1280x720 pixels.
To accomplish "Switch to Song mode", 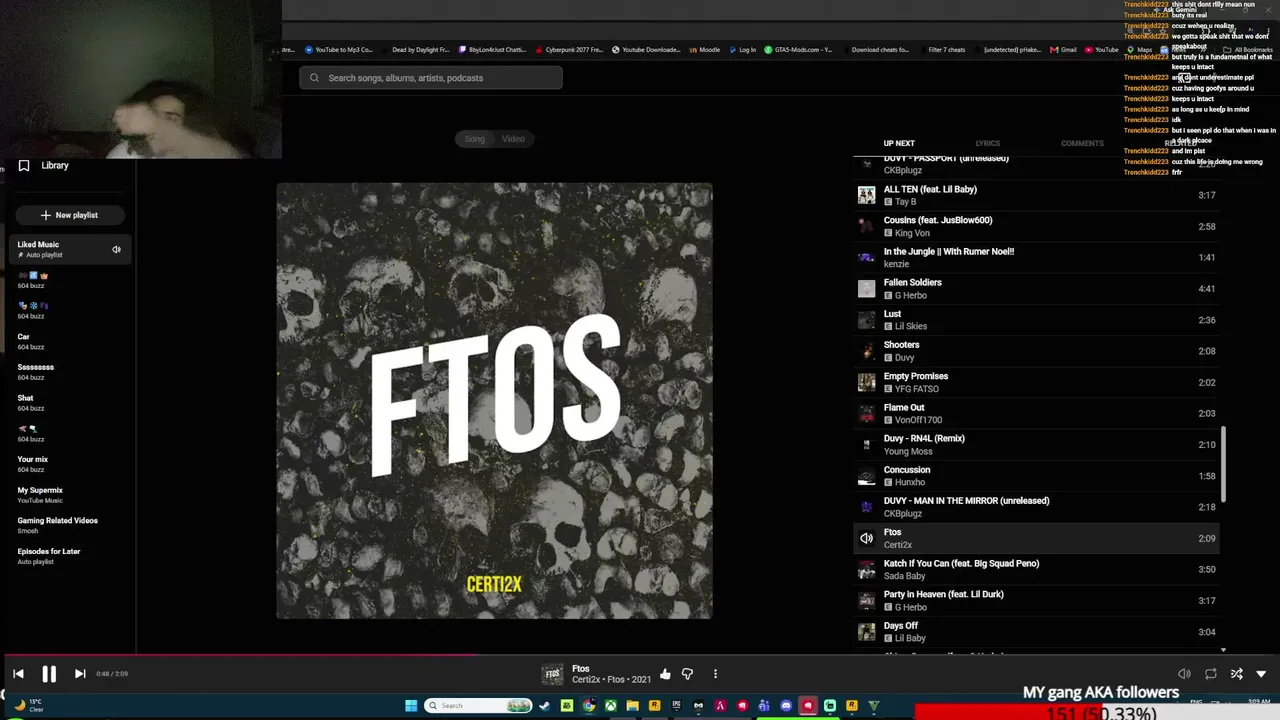I will click(475, 139).
